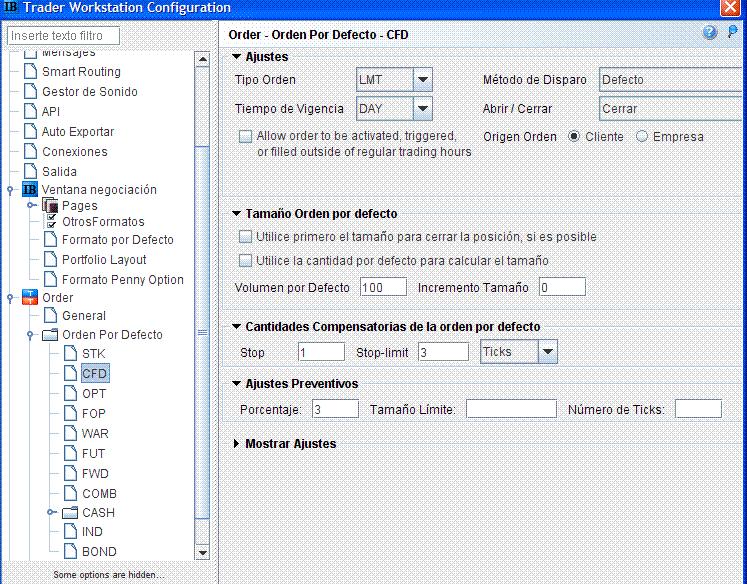The width and height of the screenshot is (747, 584).
Task: Collapse the Ajustes Preventivos section
Action: [236, 383]
